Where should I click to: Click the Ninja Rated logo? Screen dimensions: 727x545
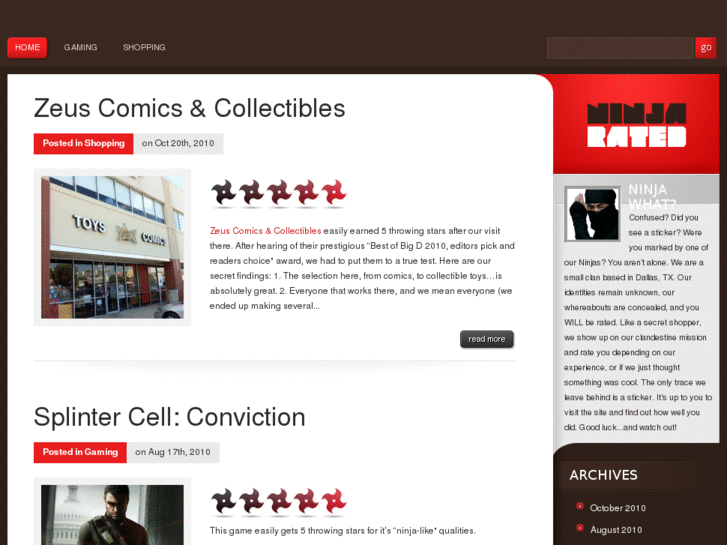coord(636,125)
